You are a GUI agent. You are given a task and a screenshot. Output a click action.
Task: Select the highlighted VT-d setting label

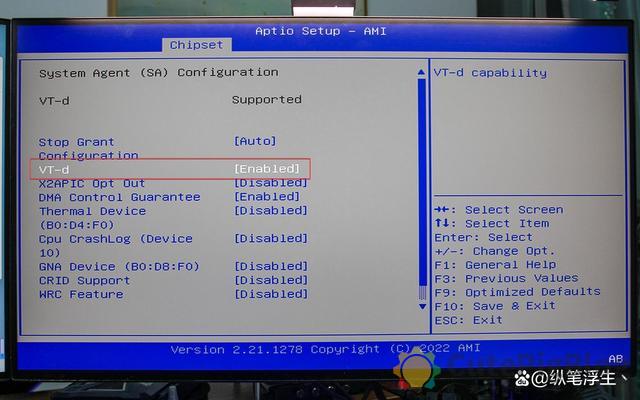54,169
